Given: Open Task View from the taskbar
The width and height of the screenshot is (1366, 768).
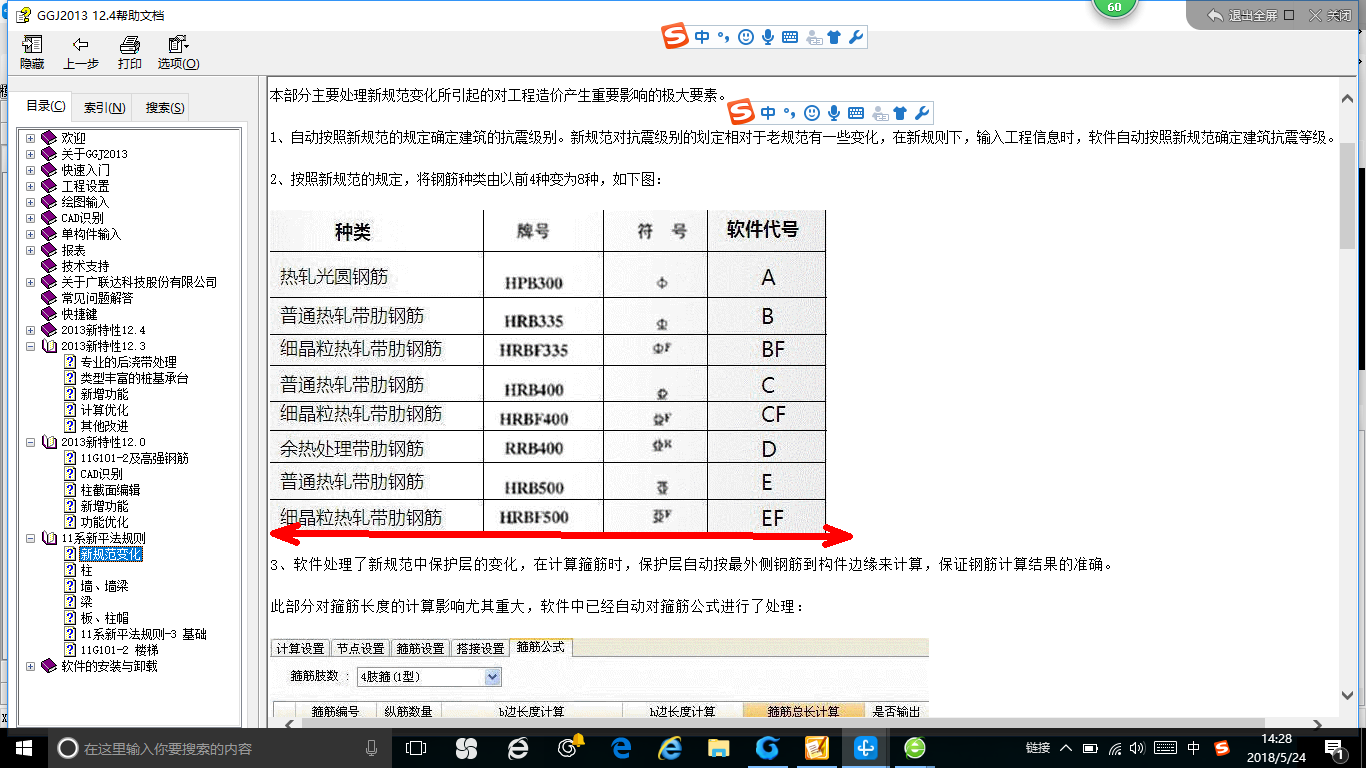Looking at the screenshot, I should [415, 747].
